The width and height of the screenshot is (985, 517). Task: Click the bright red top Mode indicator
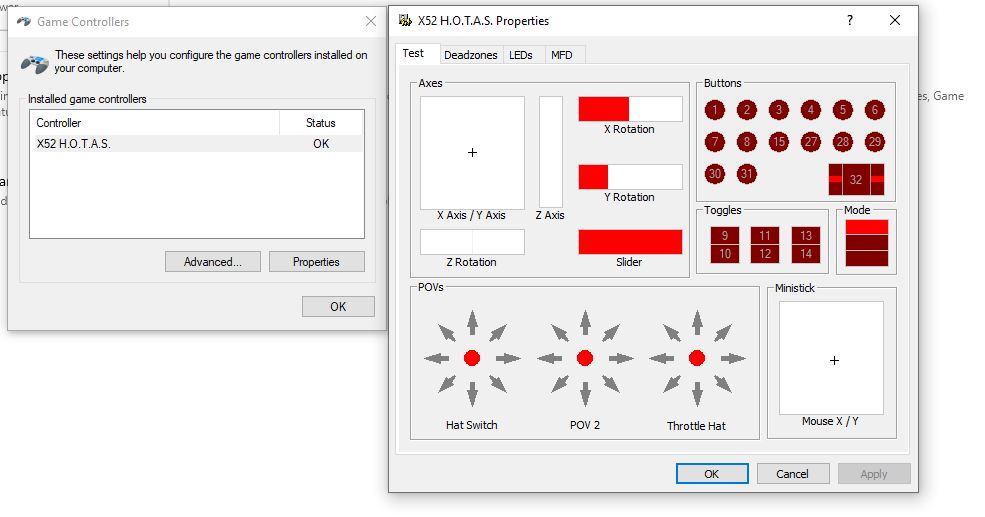point(867,227)
